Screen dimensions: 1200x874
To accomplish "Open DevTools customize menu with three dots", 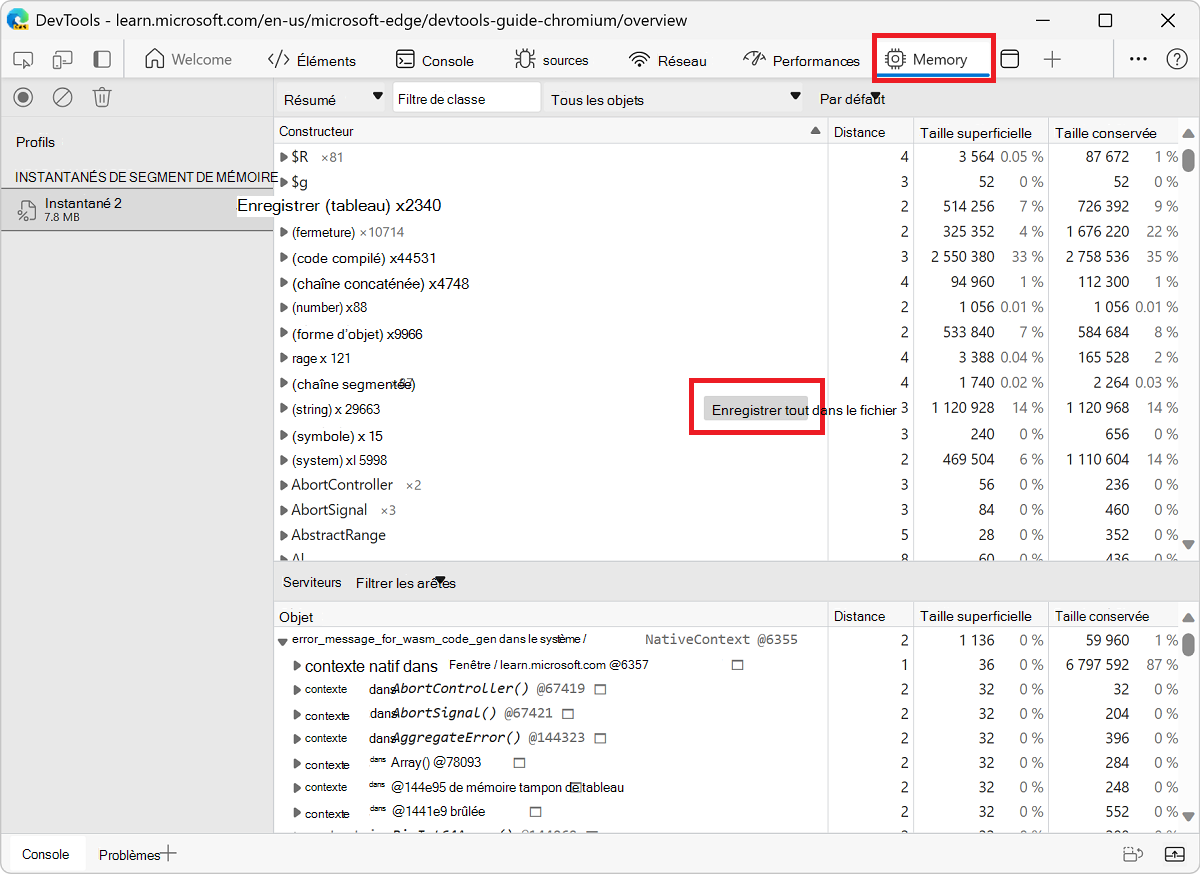I will point(1138,59).
